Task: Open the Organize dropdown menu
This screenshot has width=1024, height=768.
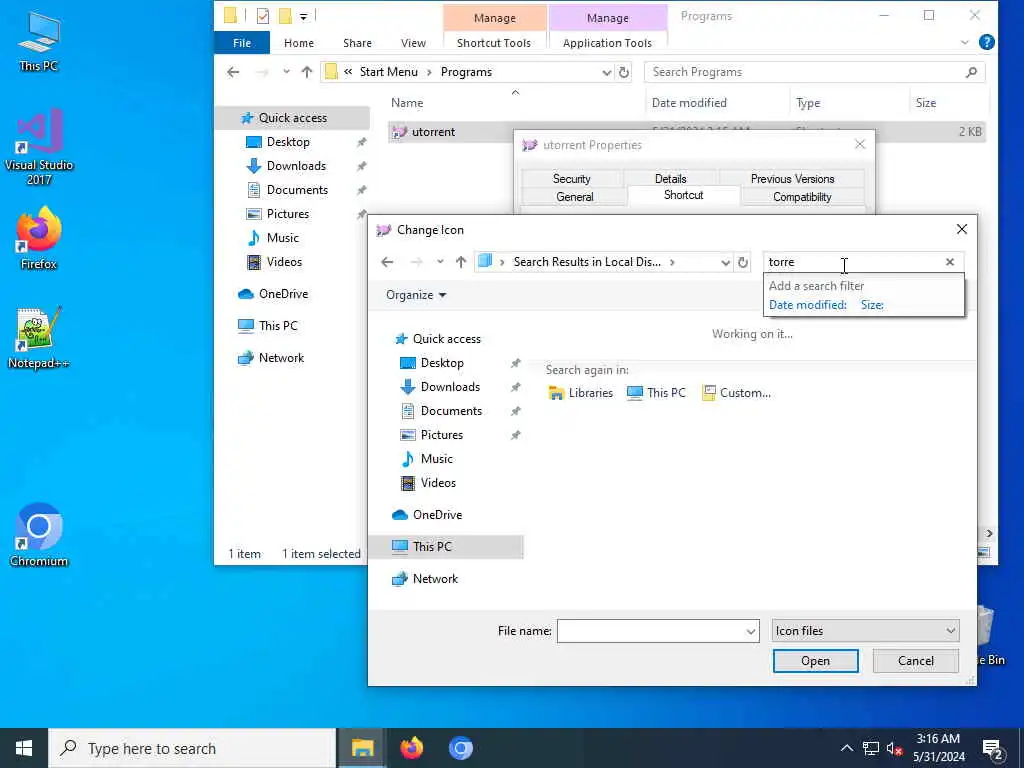Action: [416, 295]
